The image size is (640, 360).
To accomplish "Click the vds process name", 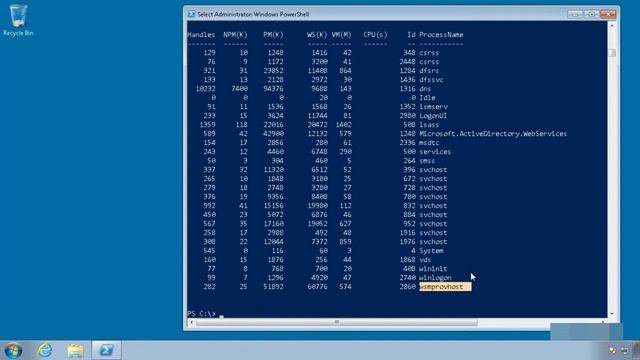I will tap(425, 260).
